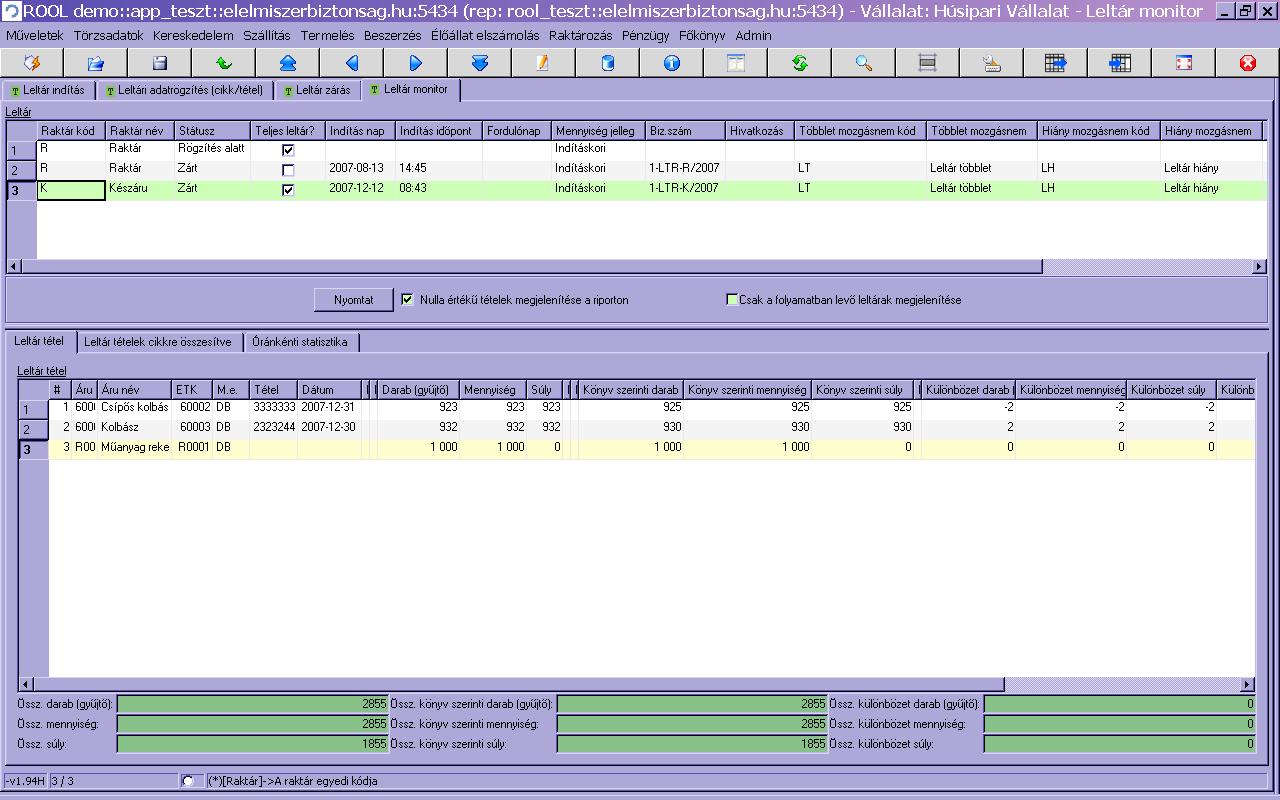This screenshot has width=1280, height=800.
Task: Switch to the Leltár zárás tab
Action: click(x=317, y=90)
